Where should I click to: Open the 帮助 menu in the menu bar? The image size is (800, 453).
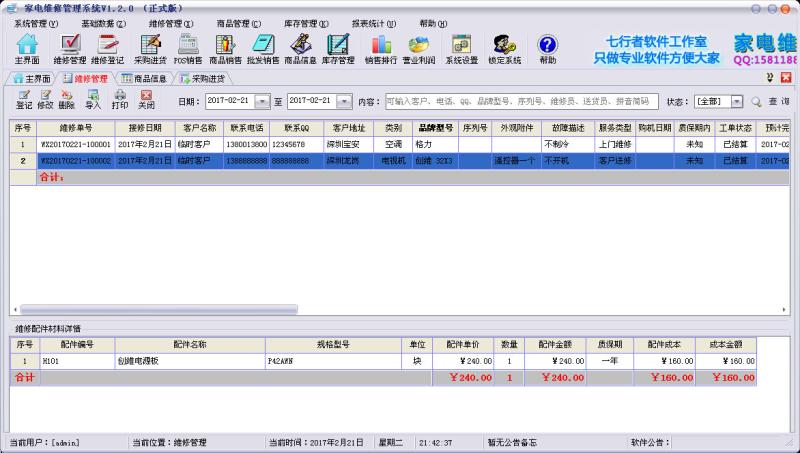pyautogui.click(x=433, y=23)
